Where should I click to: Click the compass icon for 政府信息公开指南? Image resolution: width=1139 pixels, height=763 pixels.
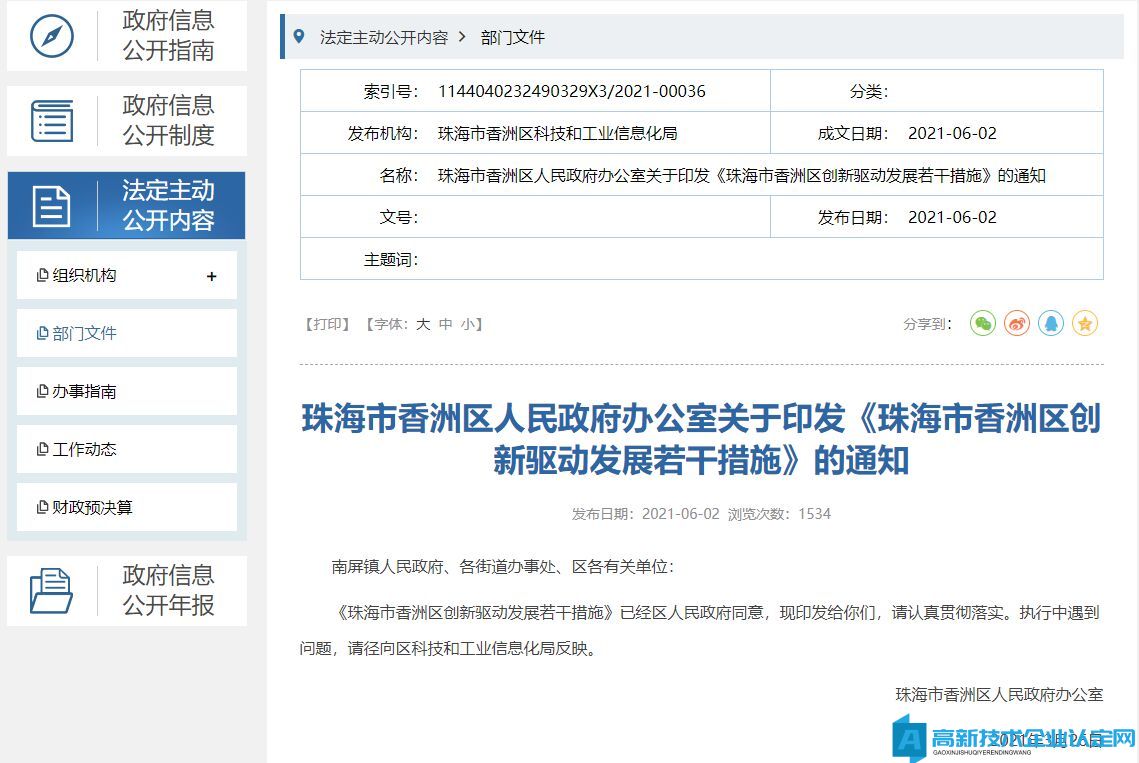click(52, 36)
